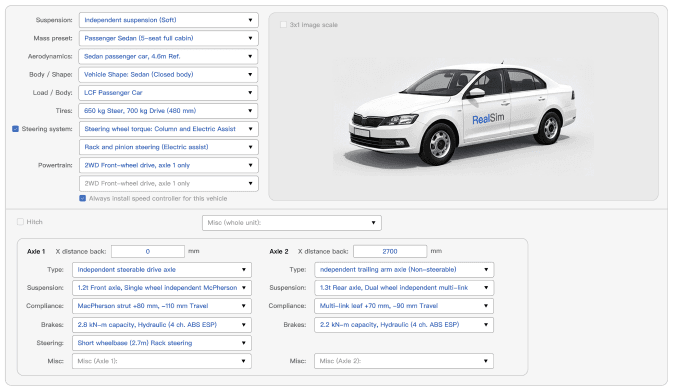The height and width of the screenshot is (391, 673).
Task: Click the RealSim sedan vehicle image
Action: (463, 114)
